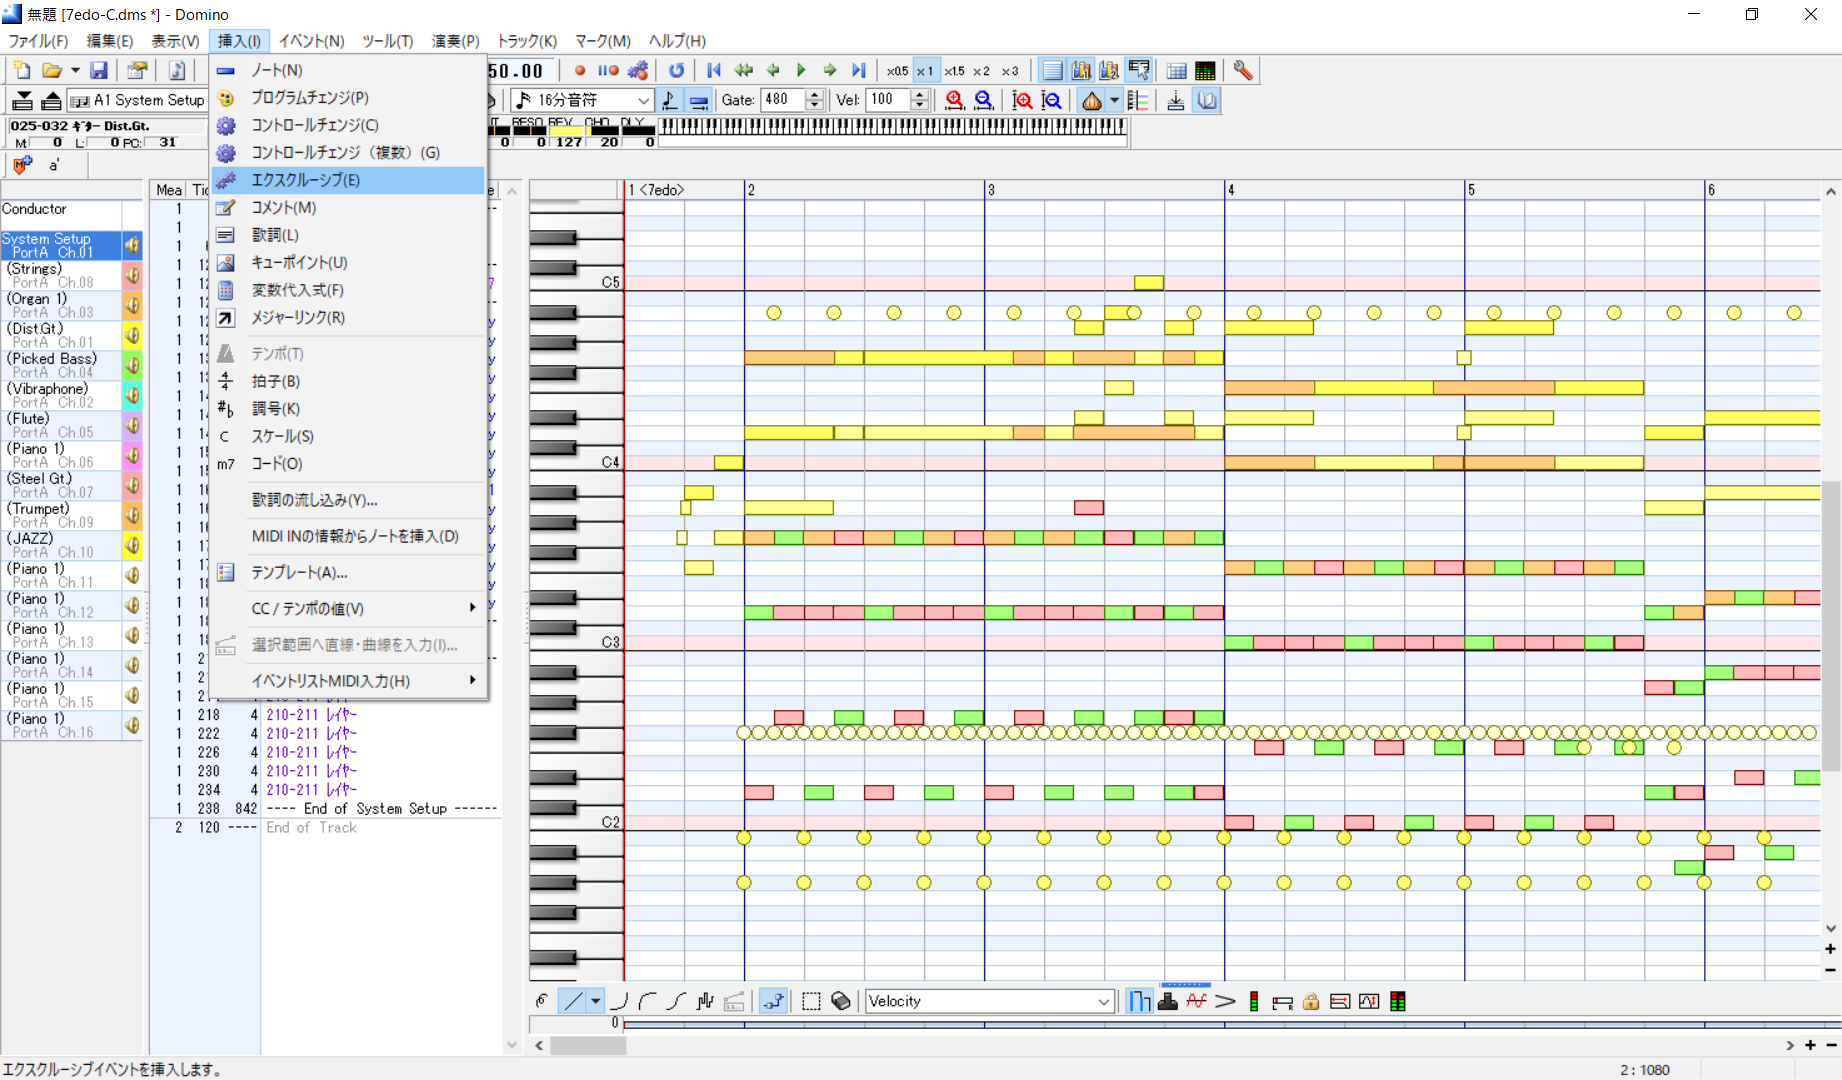Image resolution: width=1842 pixels, height=1080 pixels.
Task: Click the jump to end button
Action: click(858, 70)
